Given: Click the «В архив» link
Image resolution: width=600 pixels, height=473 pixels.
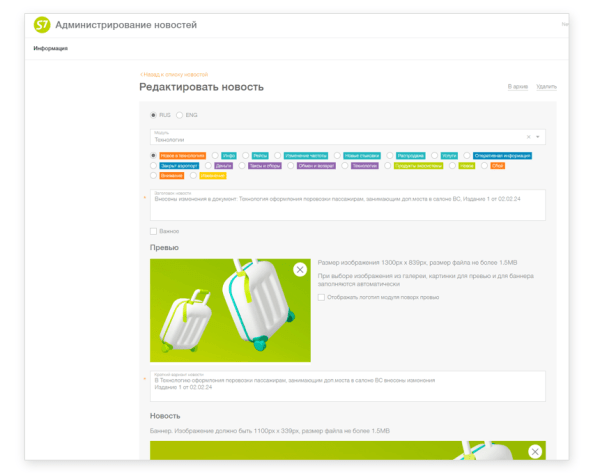Looking at the screenshot, I should (517, 87).
